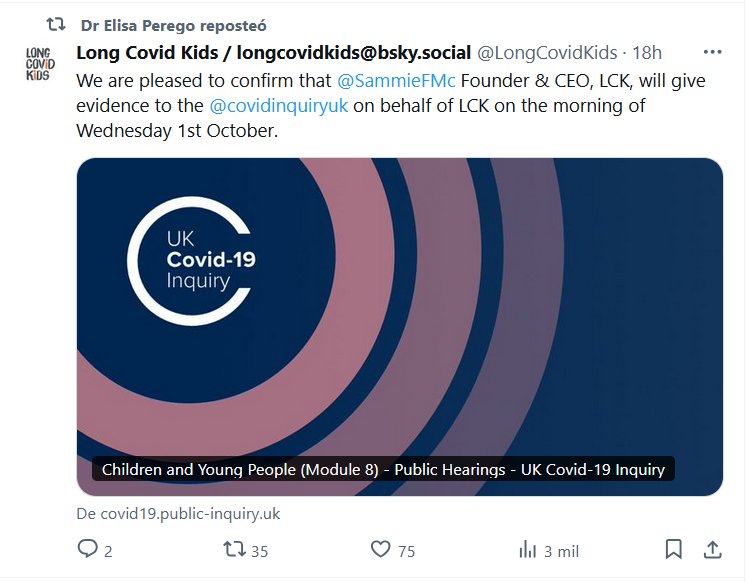
Task: View post analytics showing 3 mil
Action: coord(527,549)
